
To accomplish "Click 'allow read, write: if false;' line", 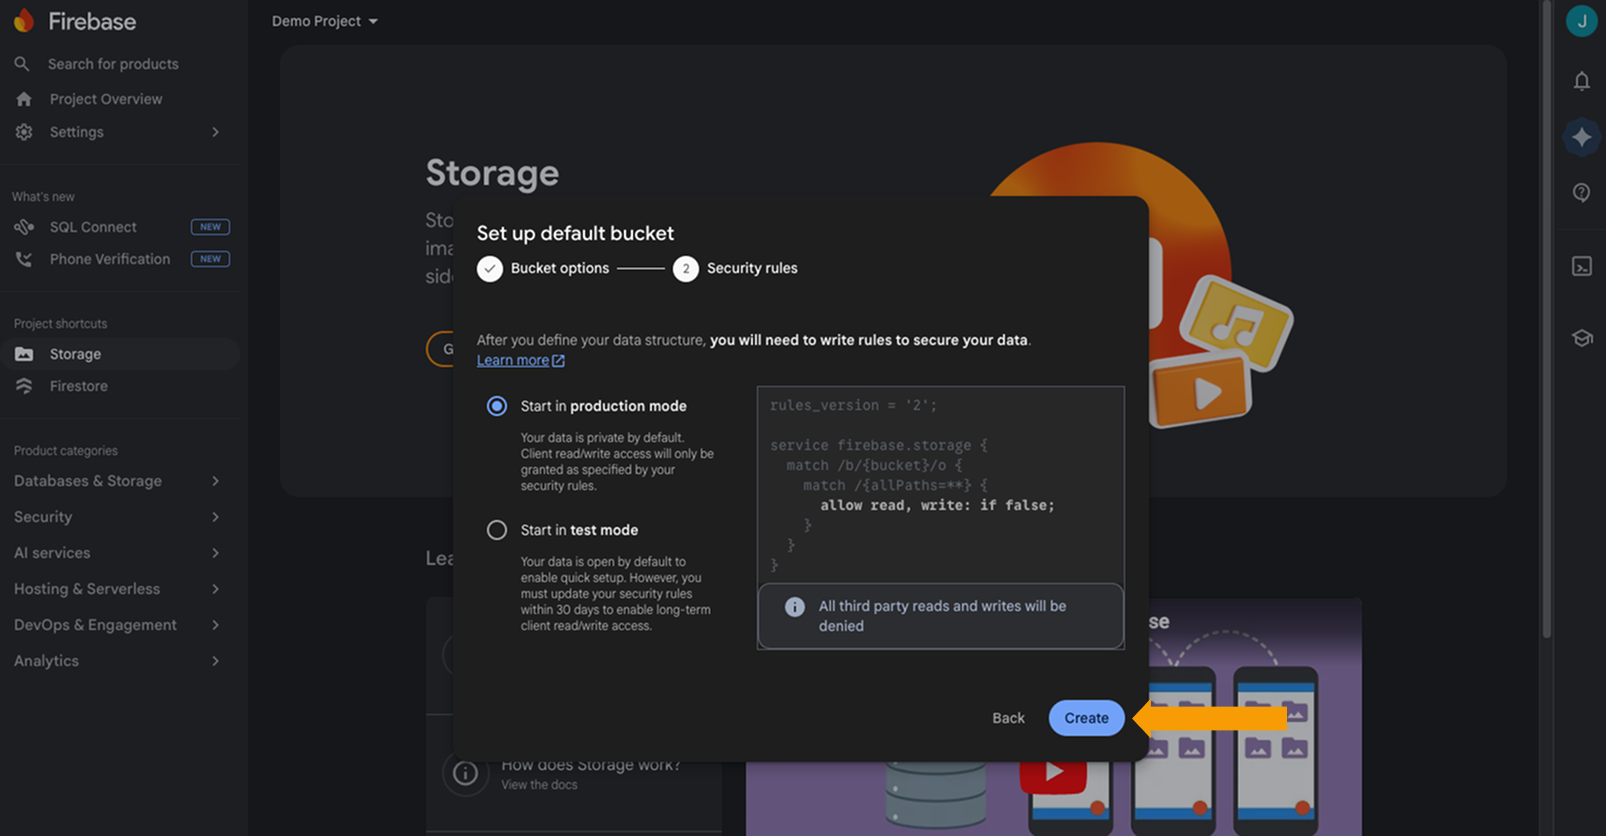I will (937, 505).
